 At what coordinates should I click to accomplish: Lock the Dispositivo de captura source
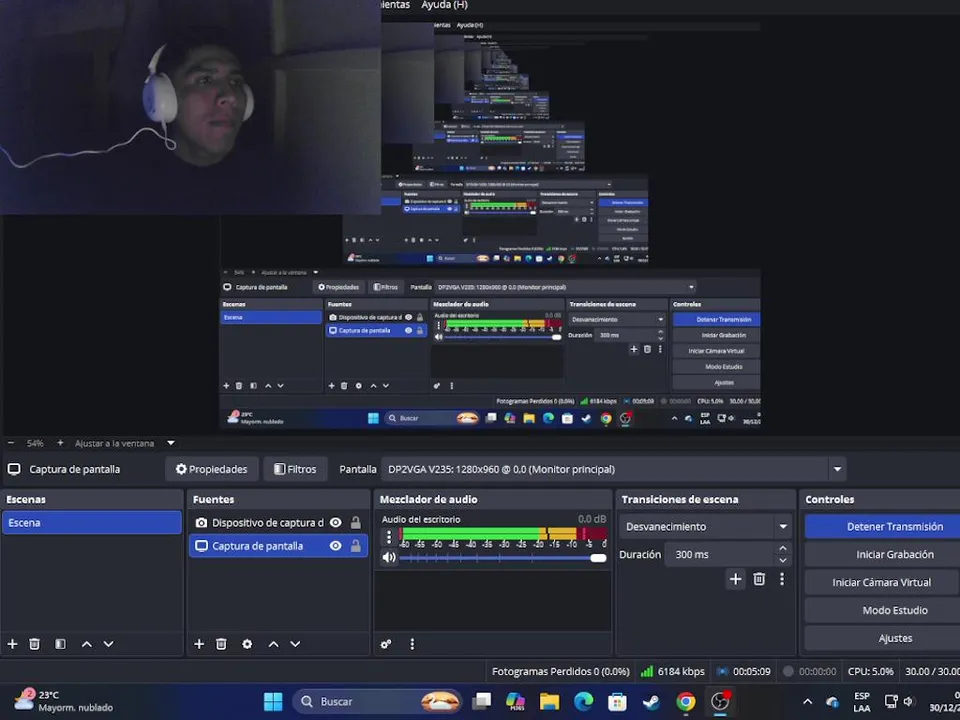click(x=355, y=523)
